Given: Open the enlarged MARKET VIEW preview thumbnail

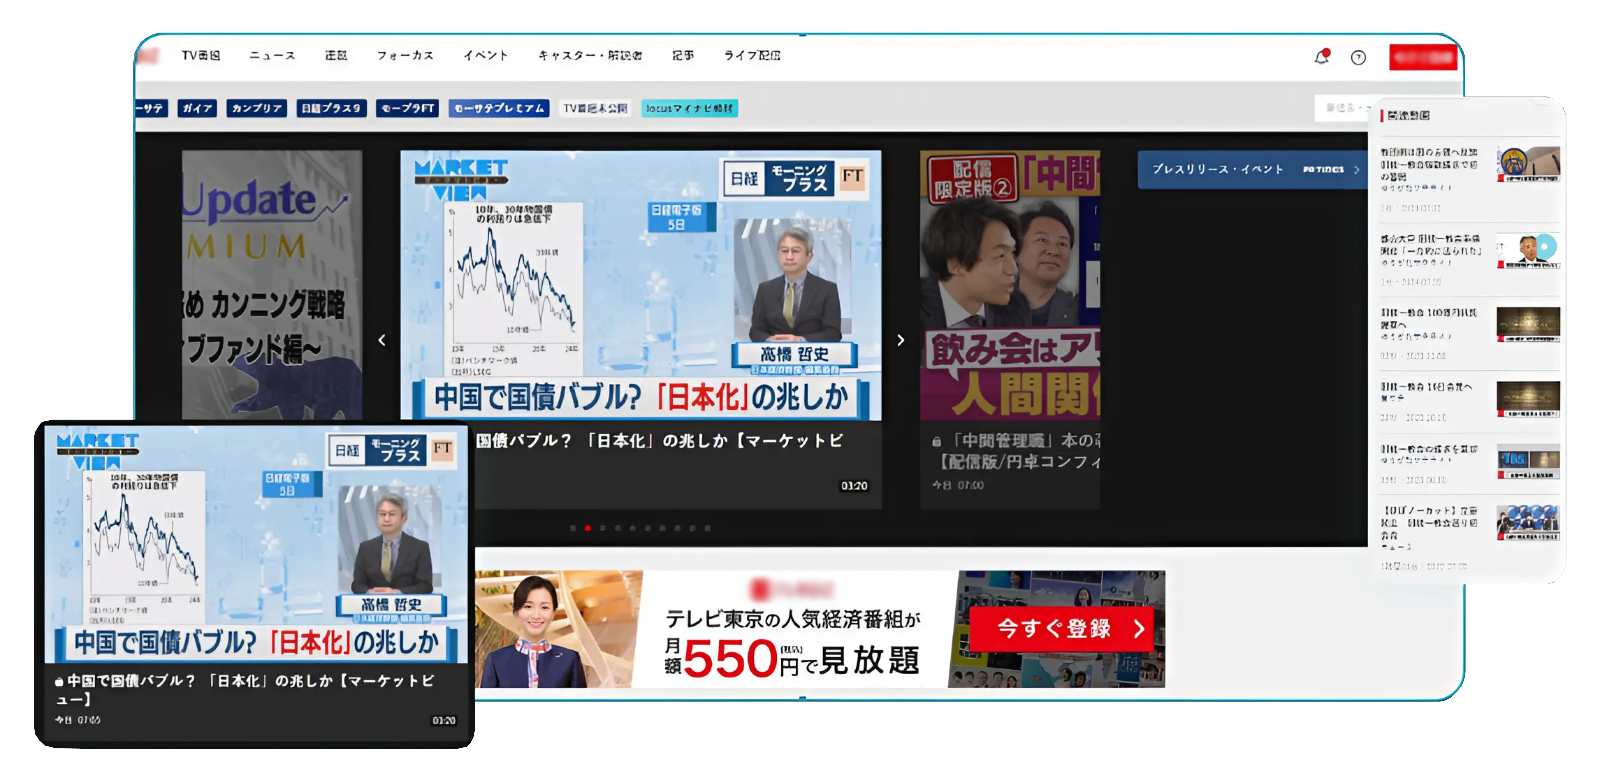Looking at the screenshot, I should pyautogui.click(x=256, y=545).
